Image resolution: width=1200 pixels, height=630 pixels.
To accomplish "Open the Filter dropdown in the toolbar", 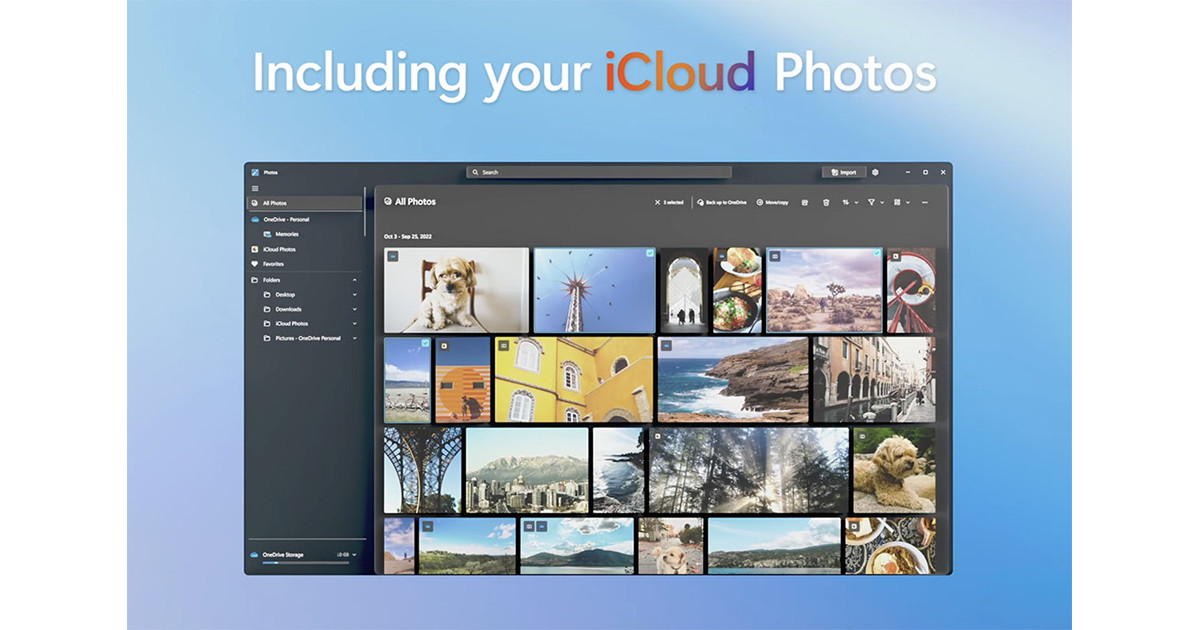I will pos(875,202).
